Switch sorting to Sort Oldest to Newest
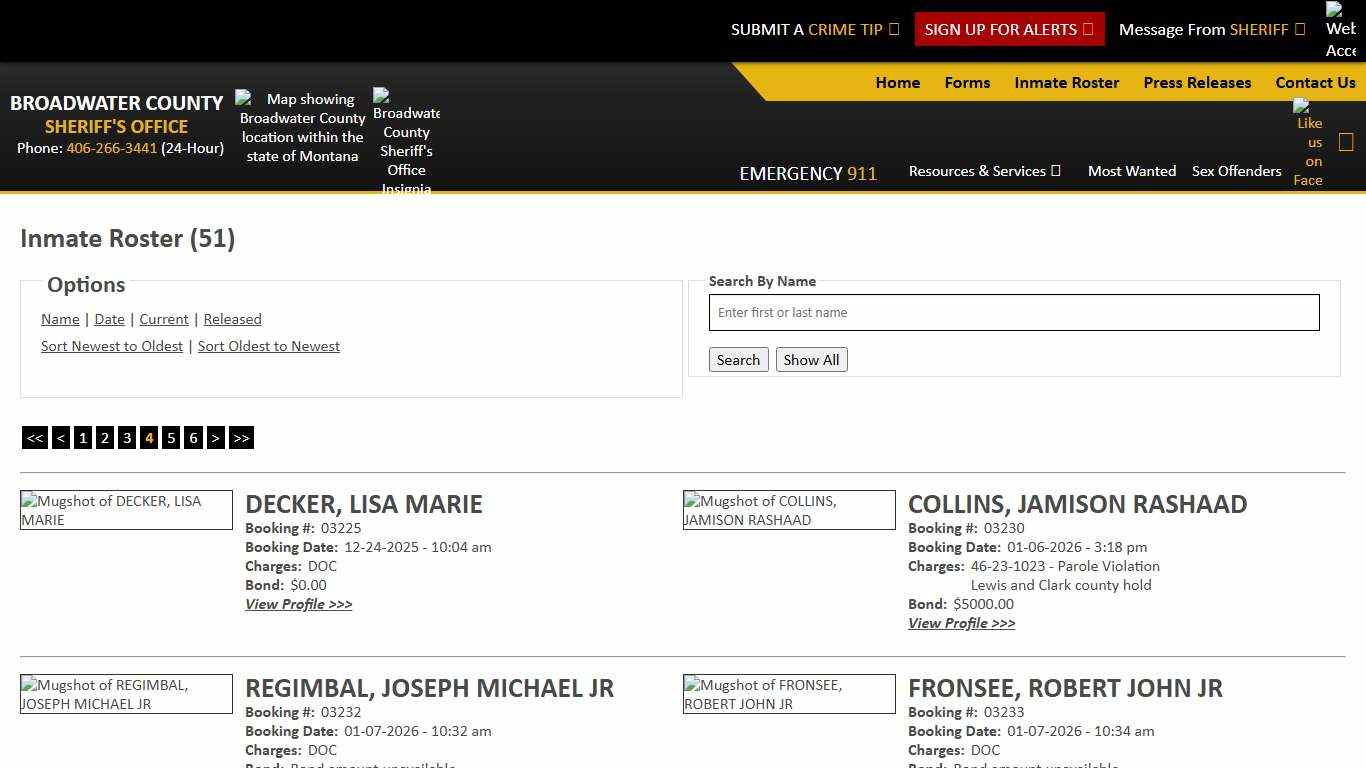This screenshot has height=768, width=1366. (x=269, y=346)
